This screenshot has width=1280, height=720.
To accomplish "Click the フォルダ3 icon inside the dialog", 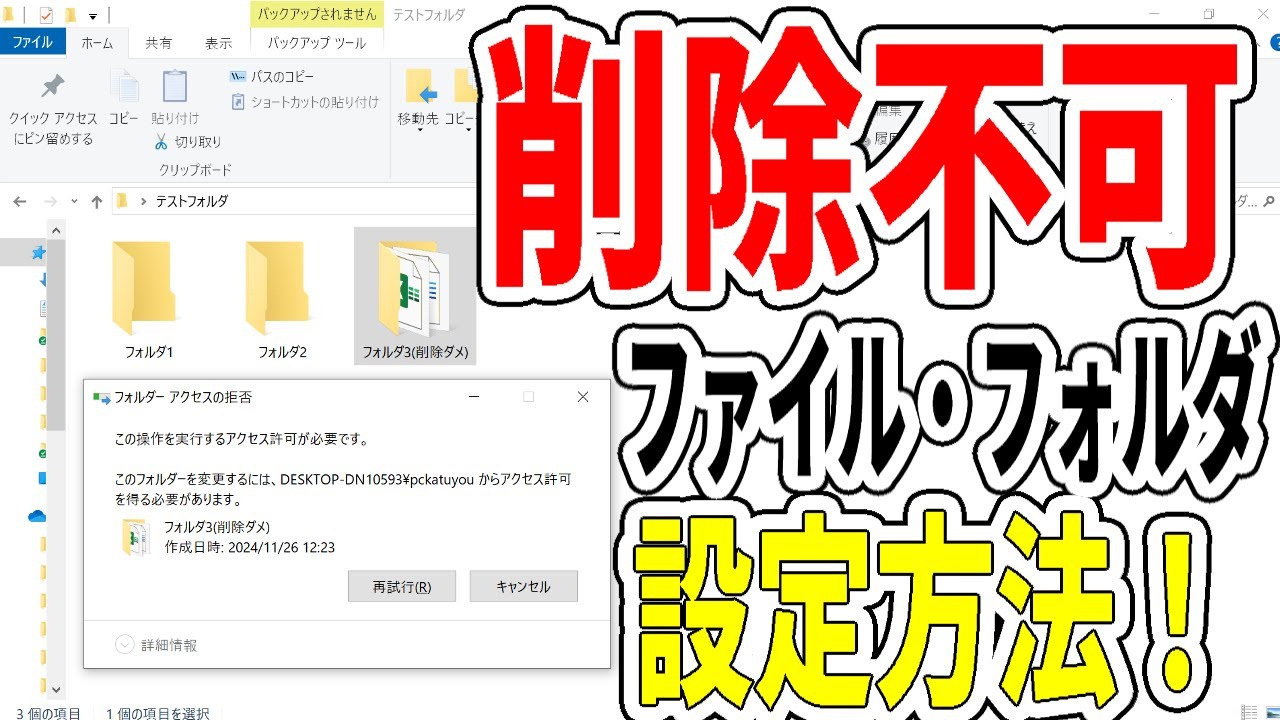I will coord(135,537).
